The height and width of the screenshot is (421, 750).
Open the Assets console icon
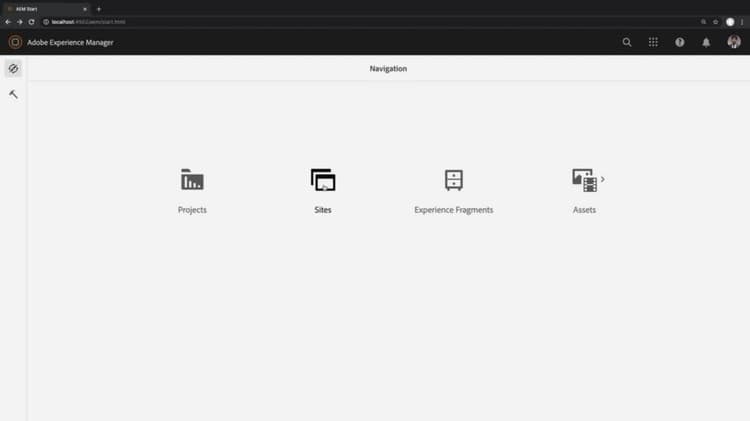point(585,180)
